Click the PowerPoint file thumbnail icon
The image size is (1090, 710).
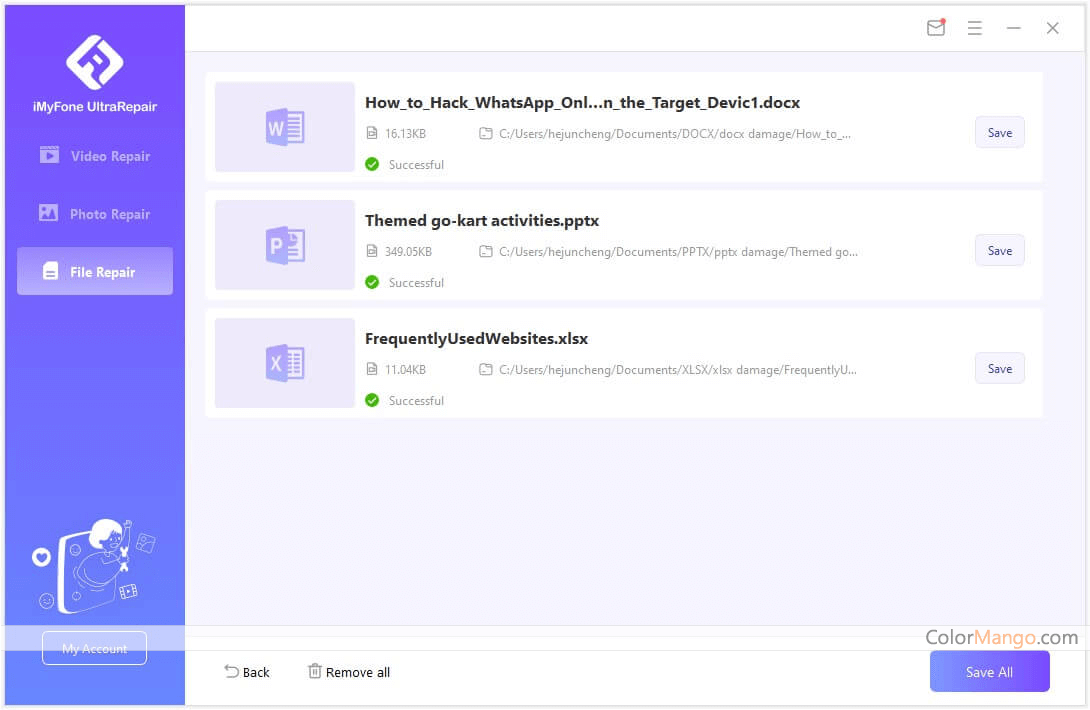(x=284, y=245)
